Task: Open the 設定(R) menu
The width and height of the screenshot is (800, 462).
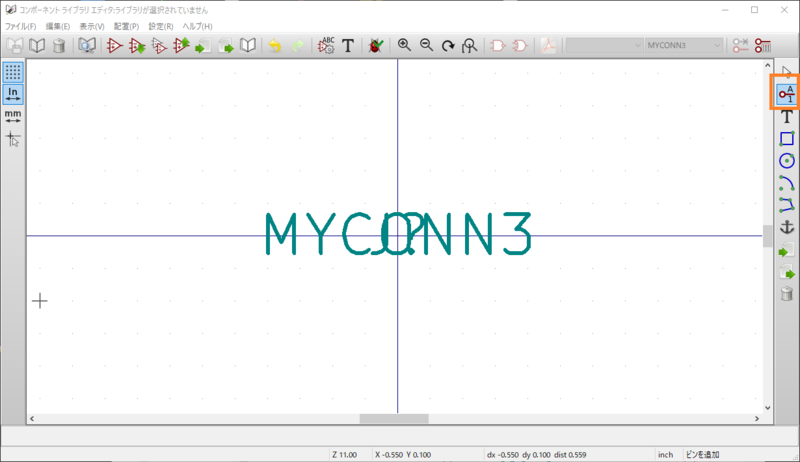Action: pyautogui.click(x=161, y=26)
